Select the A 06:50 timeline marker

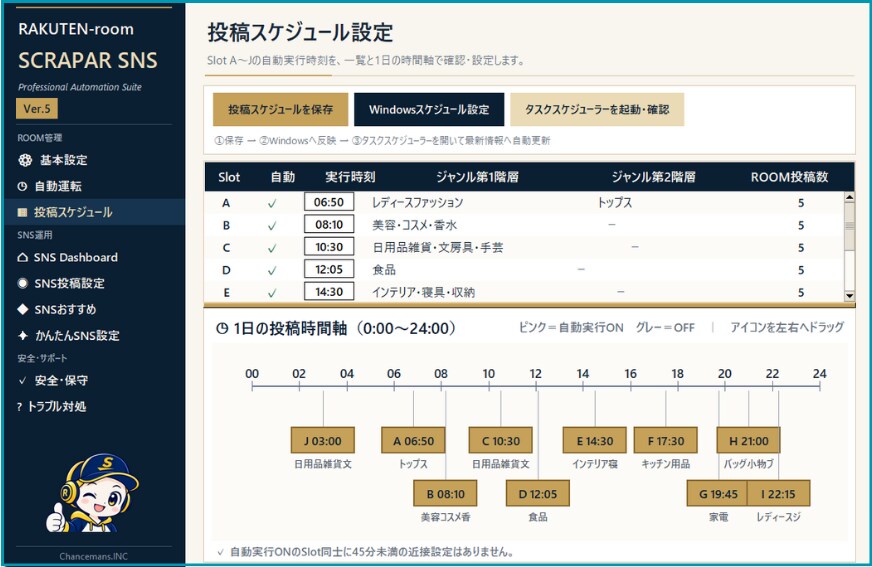point(413,441)
